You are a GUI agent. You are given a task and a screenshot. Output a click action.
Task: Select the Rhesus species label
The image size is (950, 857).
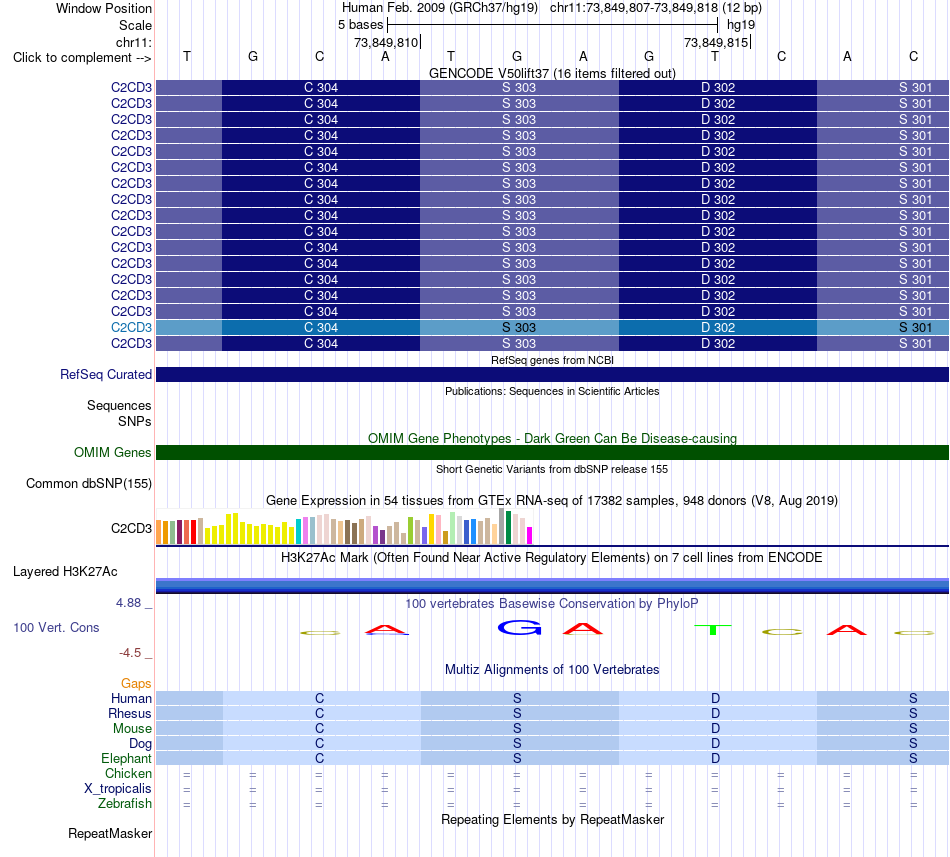click(x=130, y=713)
